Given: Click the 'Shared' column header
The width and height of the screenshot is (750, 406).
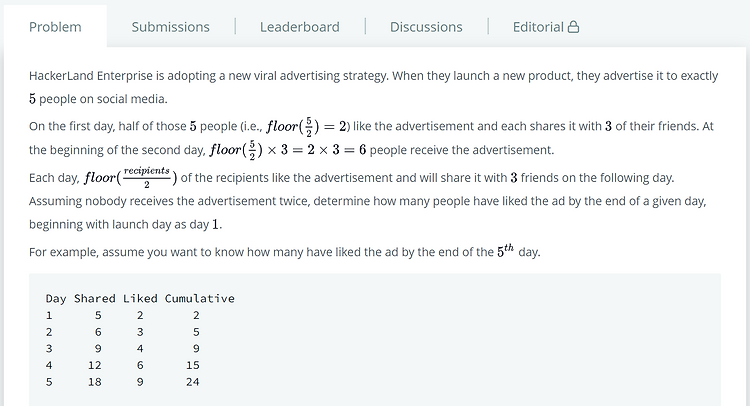Looking at the screenshot, I should (94, 298).
